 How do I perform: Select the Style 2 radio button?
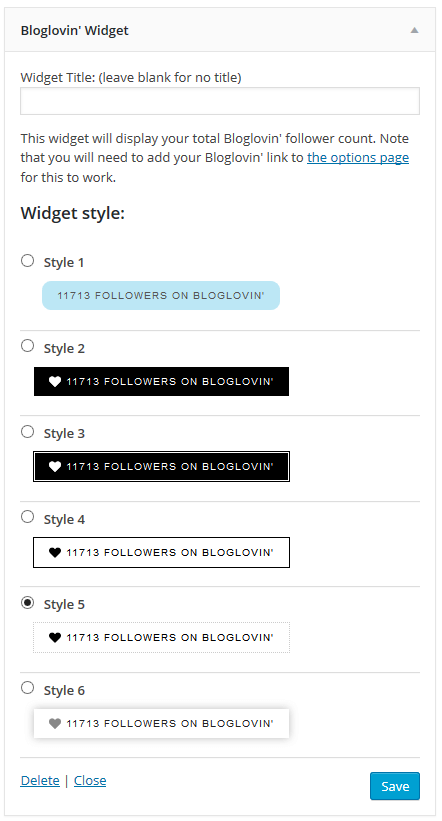pos(27,346)
